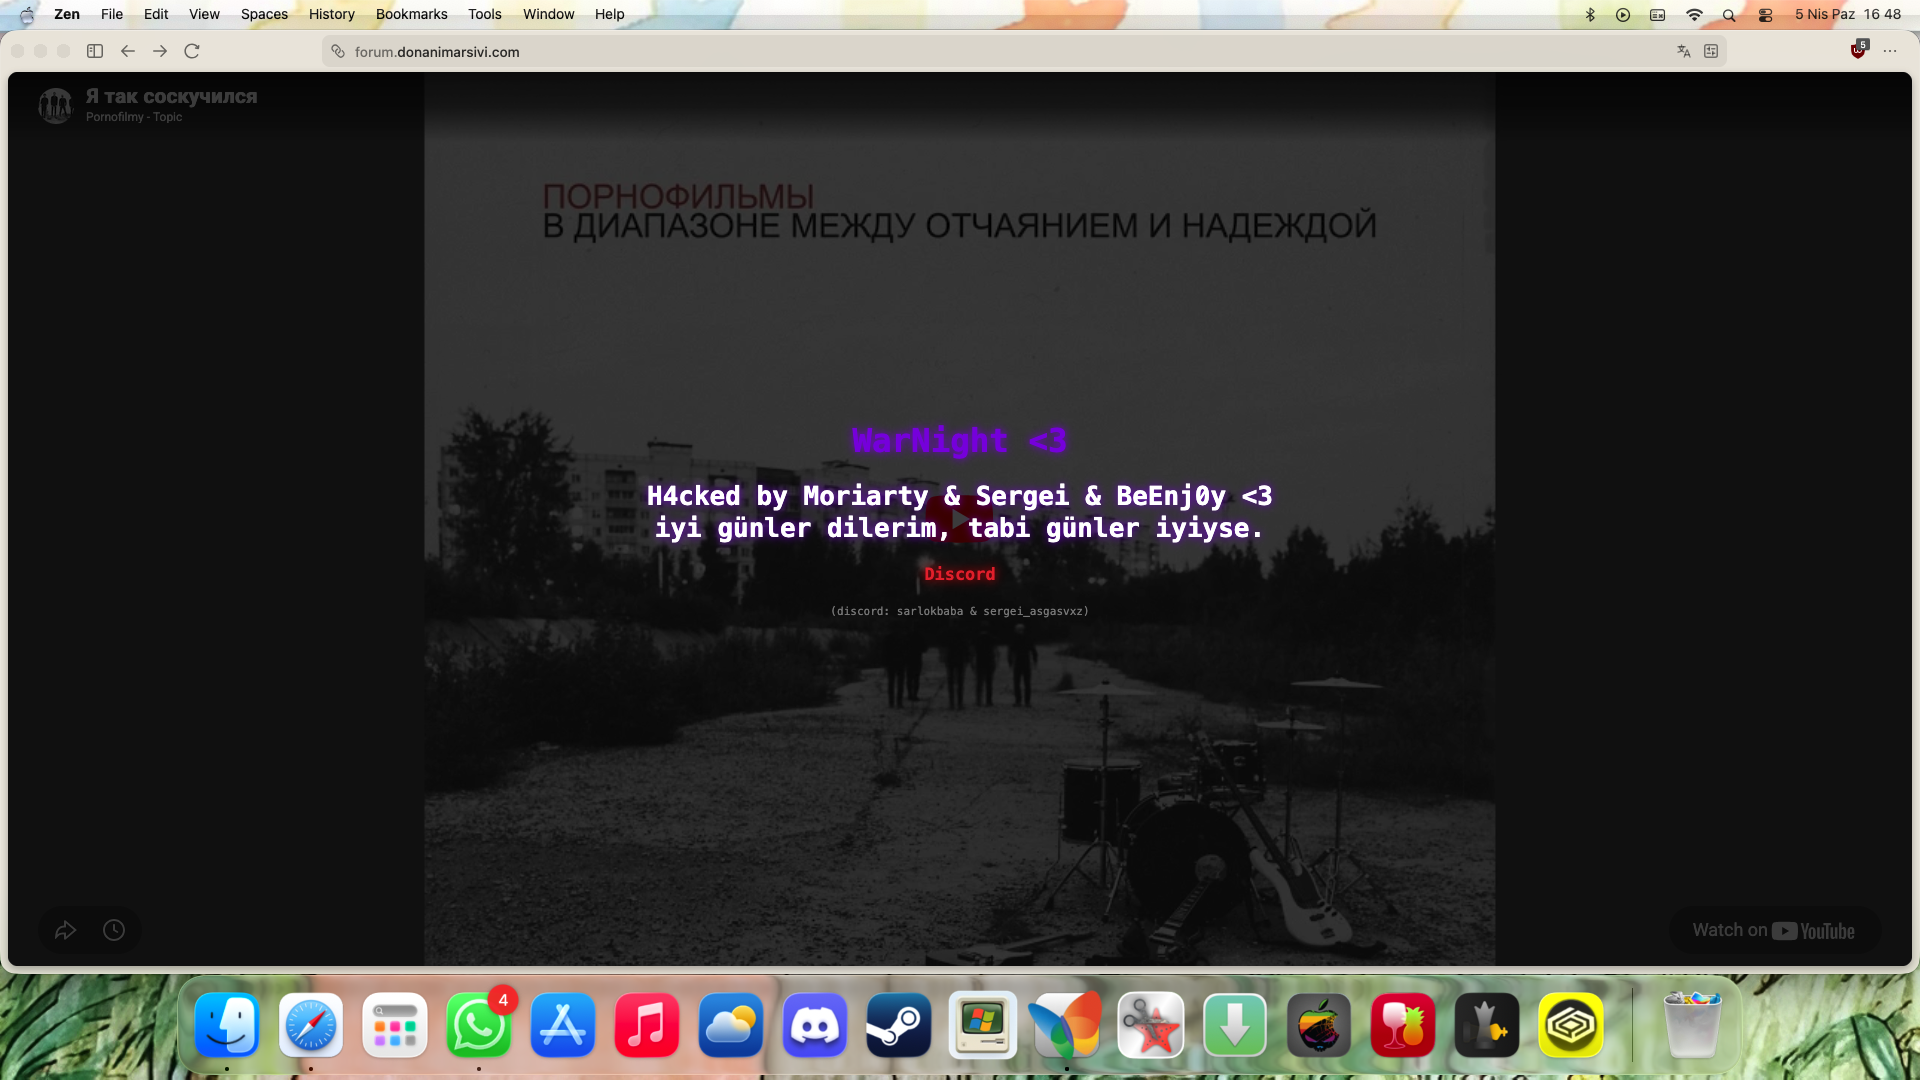Open the rainbow apple skull app in dock
Viewport: 1920px width, 1080px height.
pyautogui.click(x=1319, y=1025)
